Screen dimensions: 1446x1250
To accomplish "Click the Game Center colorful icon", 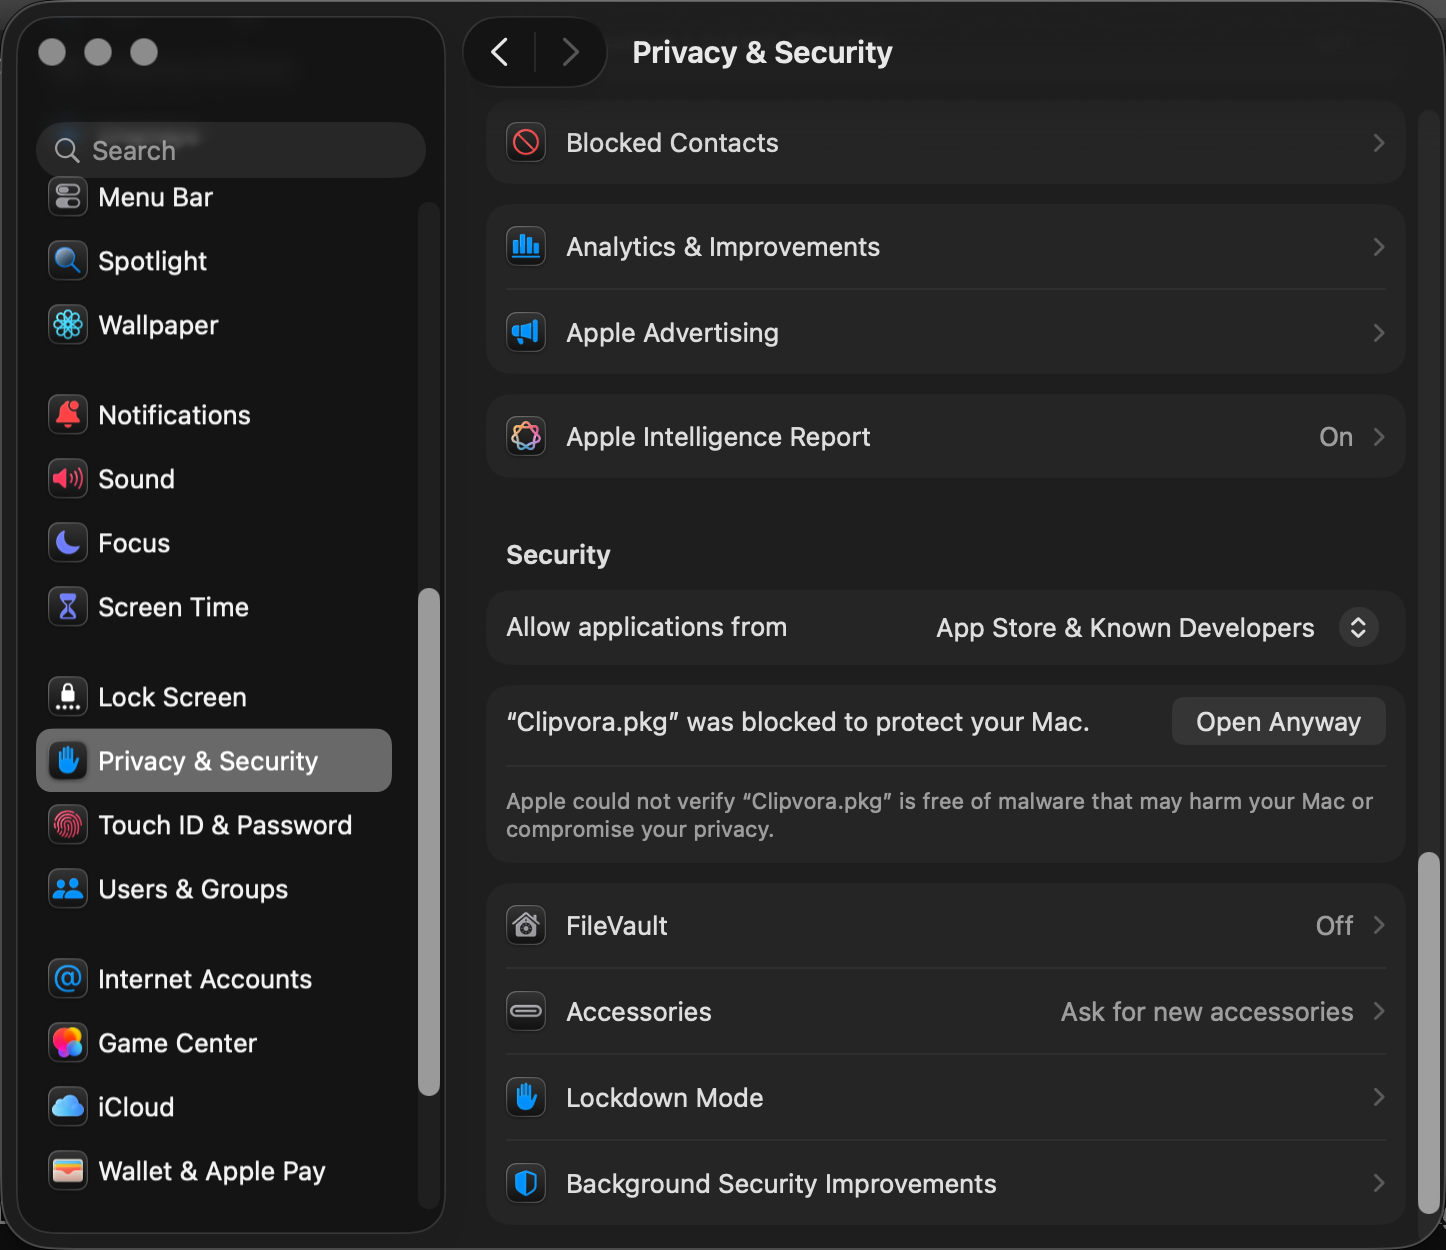I will tap(68, 1043).
